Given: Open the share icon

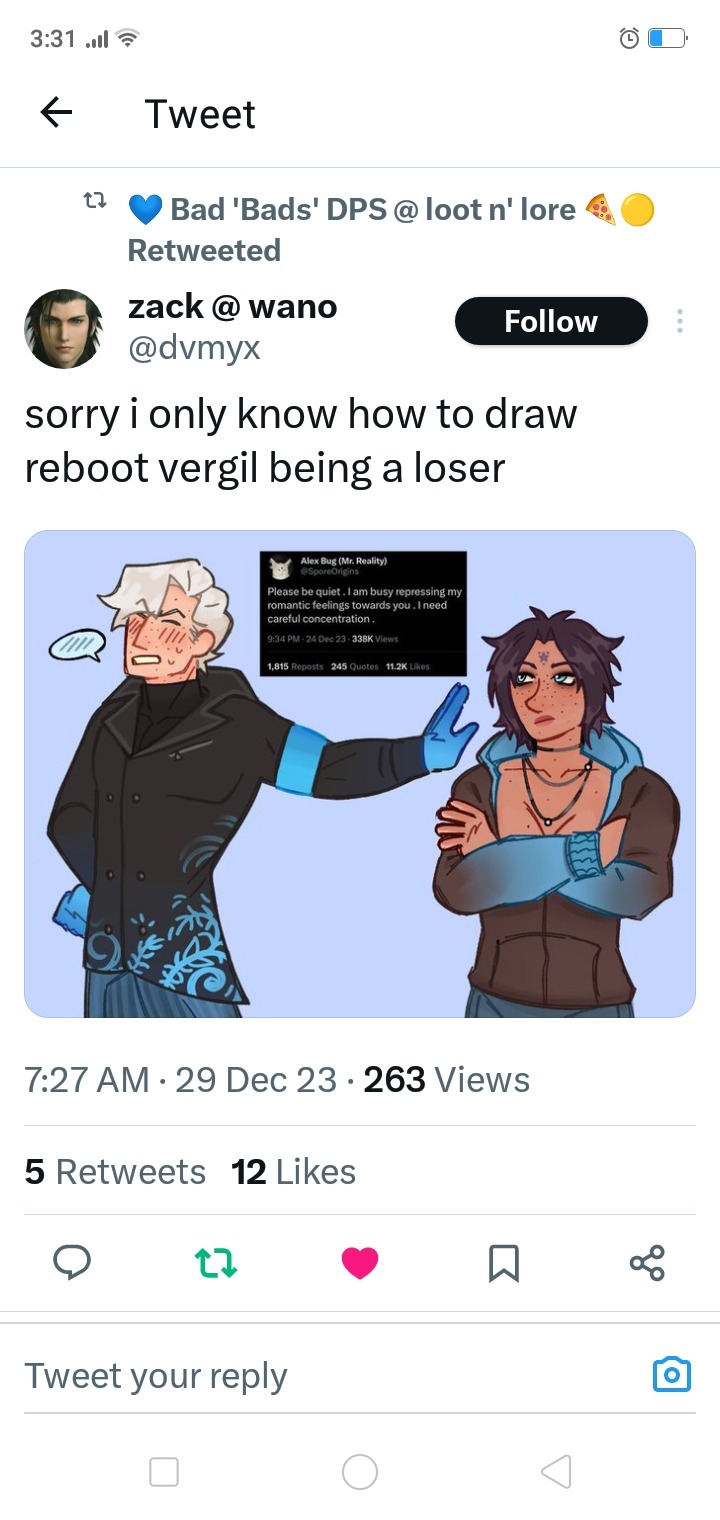Looking at the screenshot, I should (x=647, y=1262).
